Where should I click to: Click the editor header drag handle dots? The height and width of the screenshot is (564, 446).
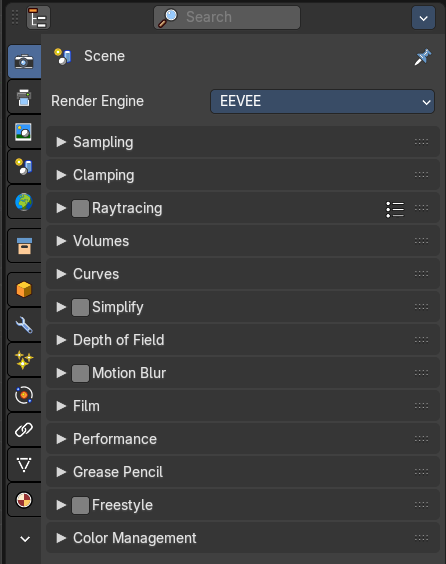[x=15, y=17]
